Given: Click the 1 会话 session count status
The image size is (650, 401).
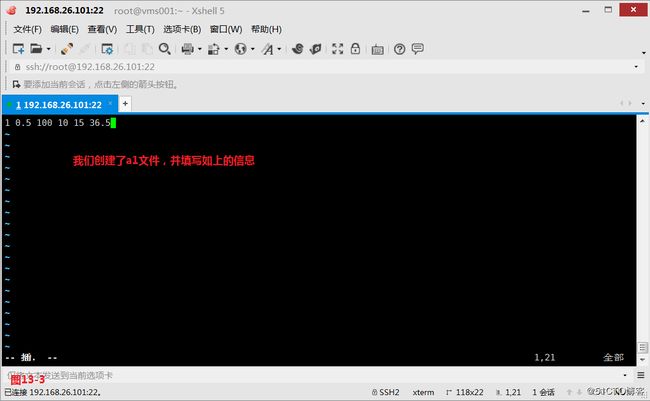Looking at the screenshot, I should [543, 392].
